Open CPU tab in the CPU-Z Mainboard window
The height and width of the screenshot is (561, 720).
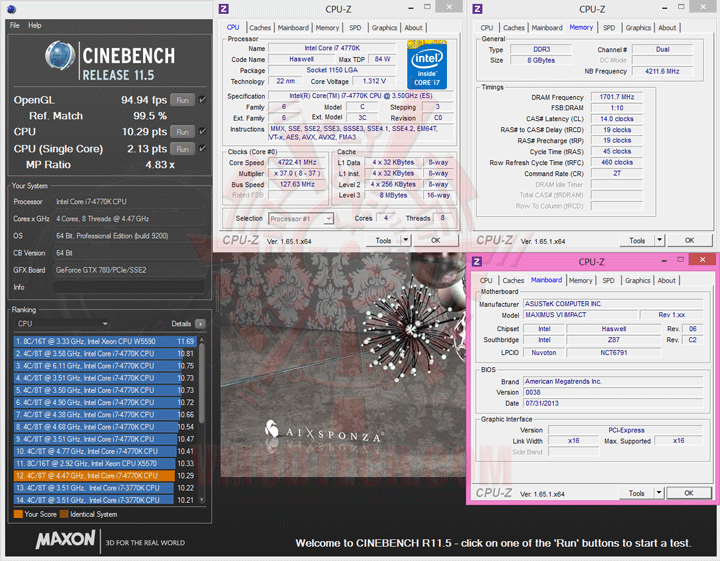tap(486, 280)
